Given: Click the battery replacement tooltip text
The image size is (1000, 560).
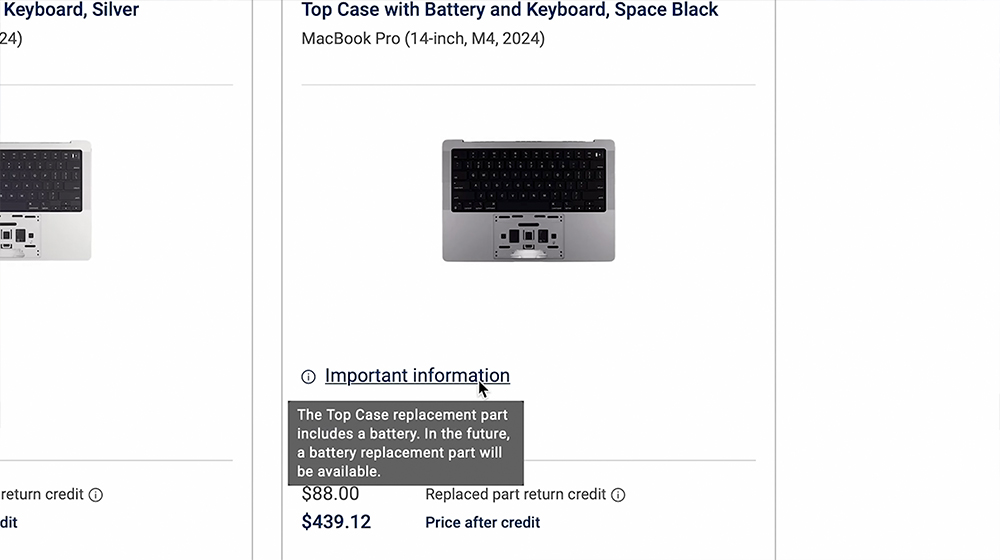Looking at the screenshot, I should coord(405,443).
